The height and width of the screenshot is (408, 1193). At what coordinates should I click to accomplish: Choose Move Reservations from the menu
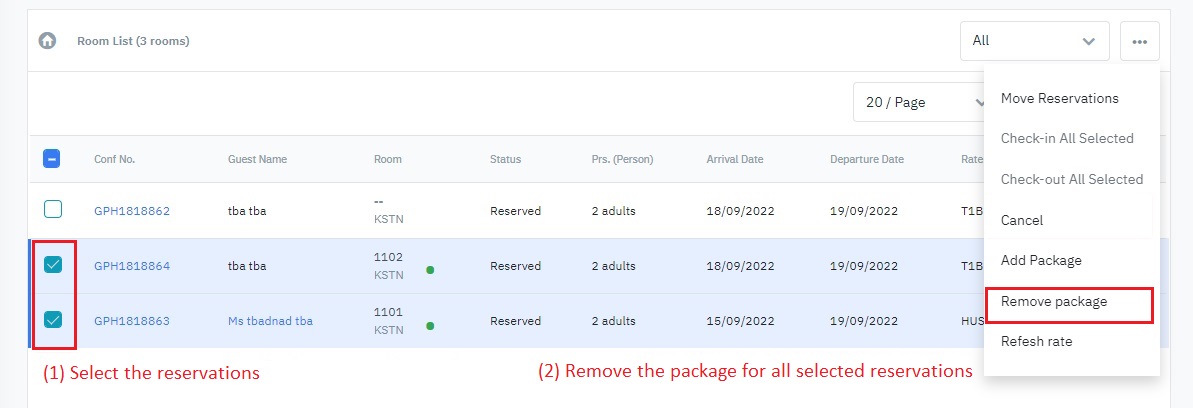[x=1059, y=98]
